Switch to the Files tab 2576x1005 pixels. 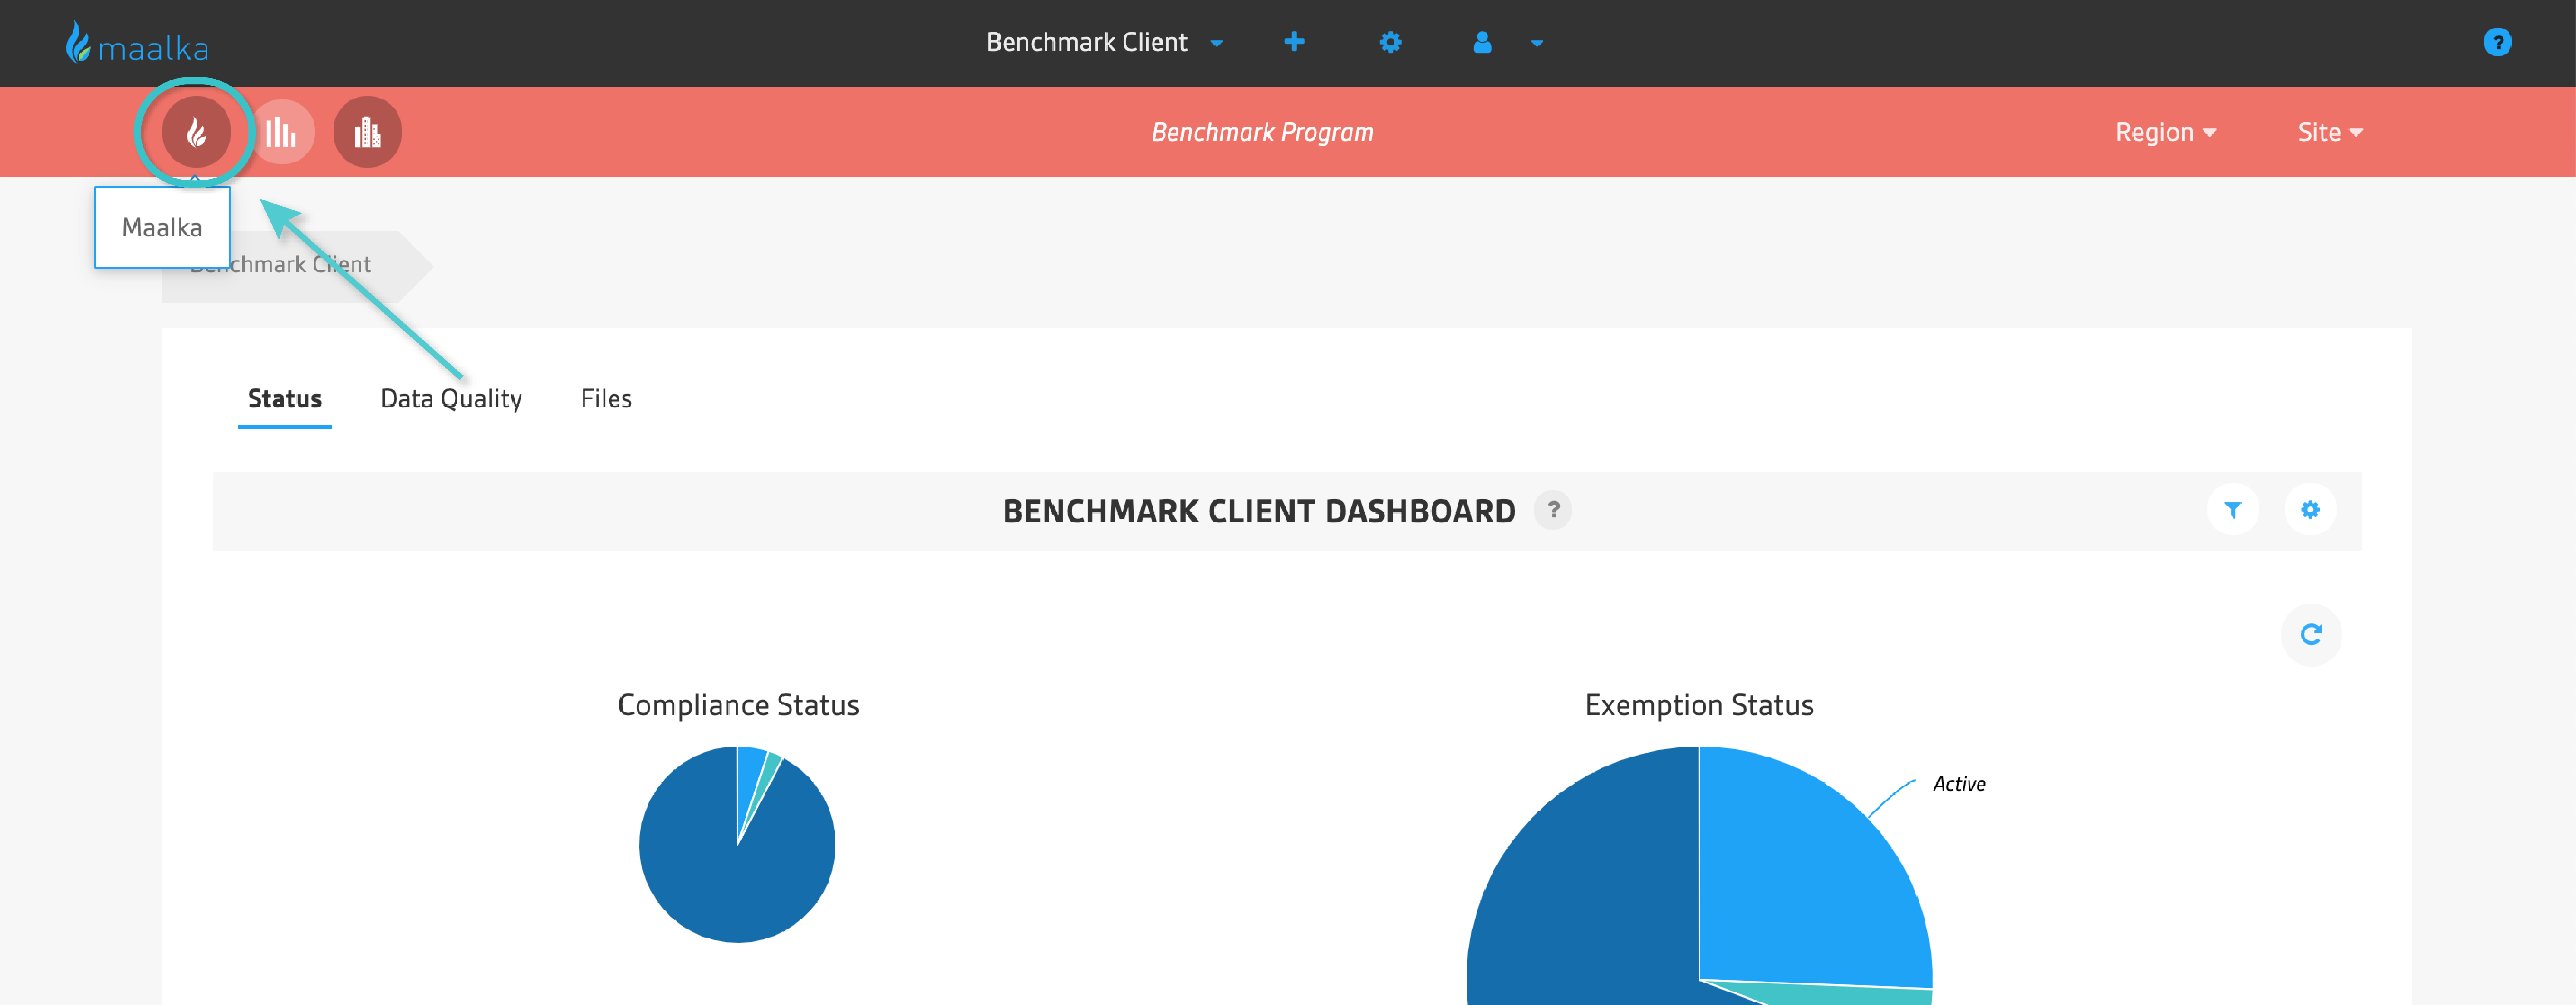[606, 399]
